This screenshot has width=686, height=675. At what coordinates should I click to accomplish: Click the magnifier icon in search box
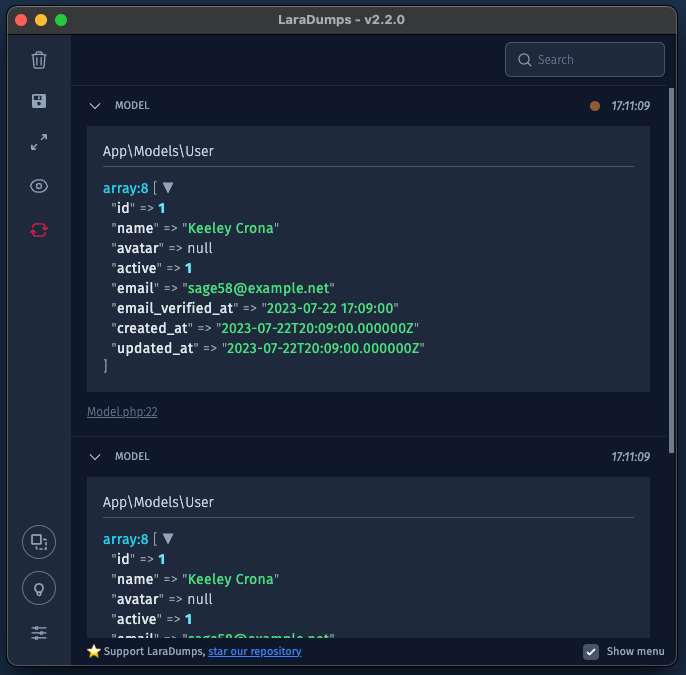pyautogui.click(x=525, y=60)
